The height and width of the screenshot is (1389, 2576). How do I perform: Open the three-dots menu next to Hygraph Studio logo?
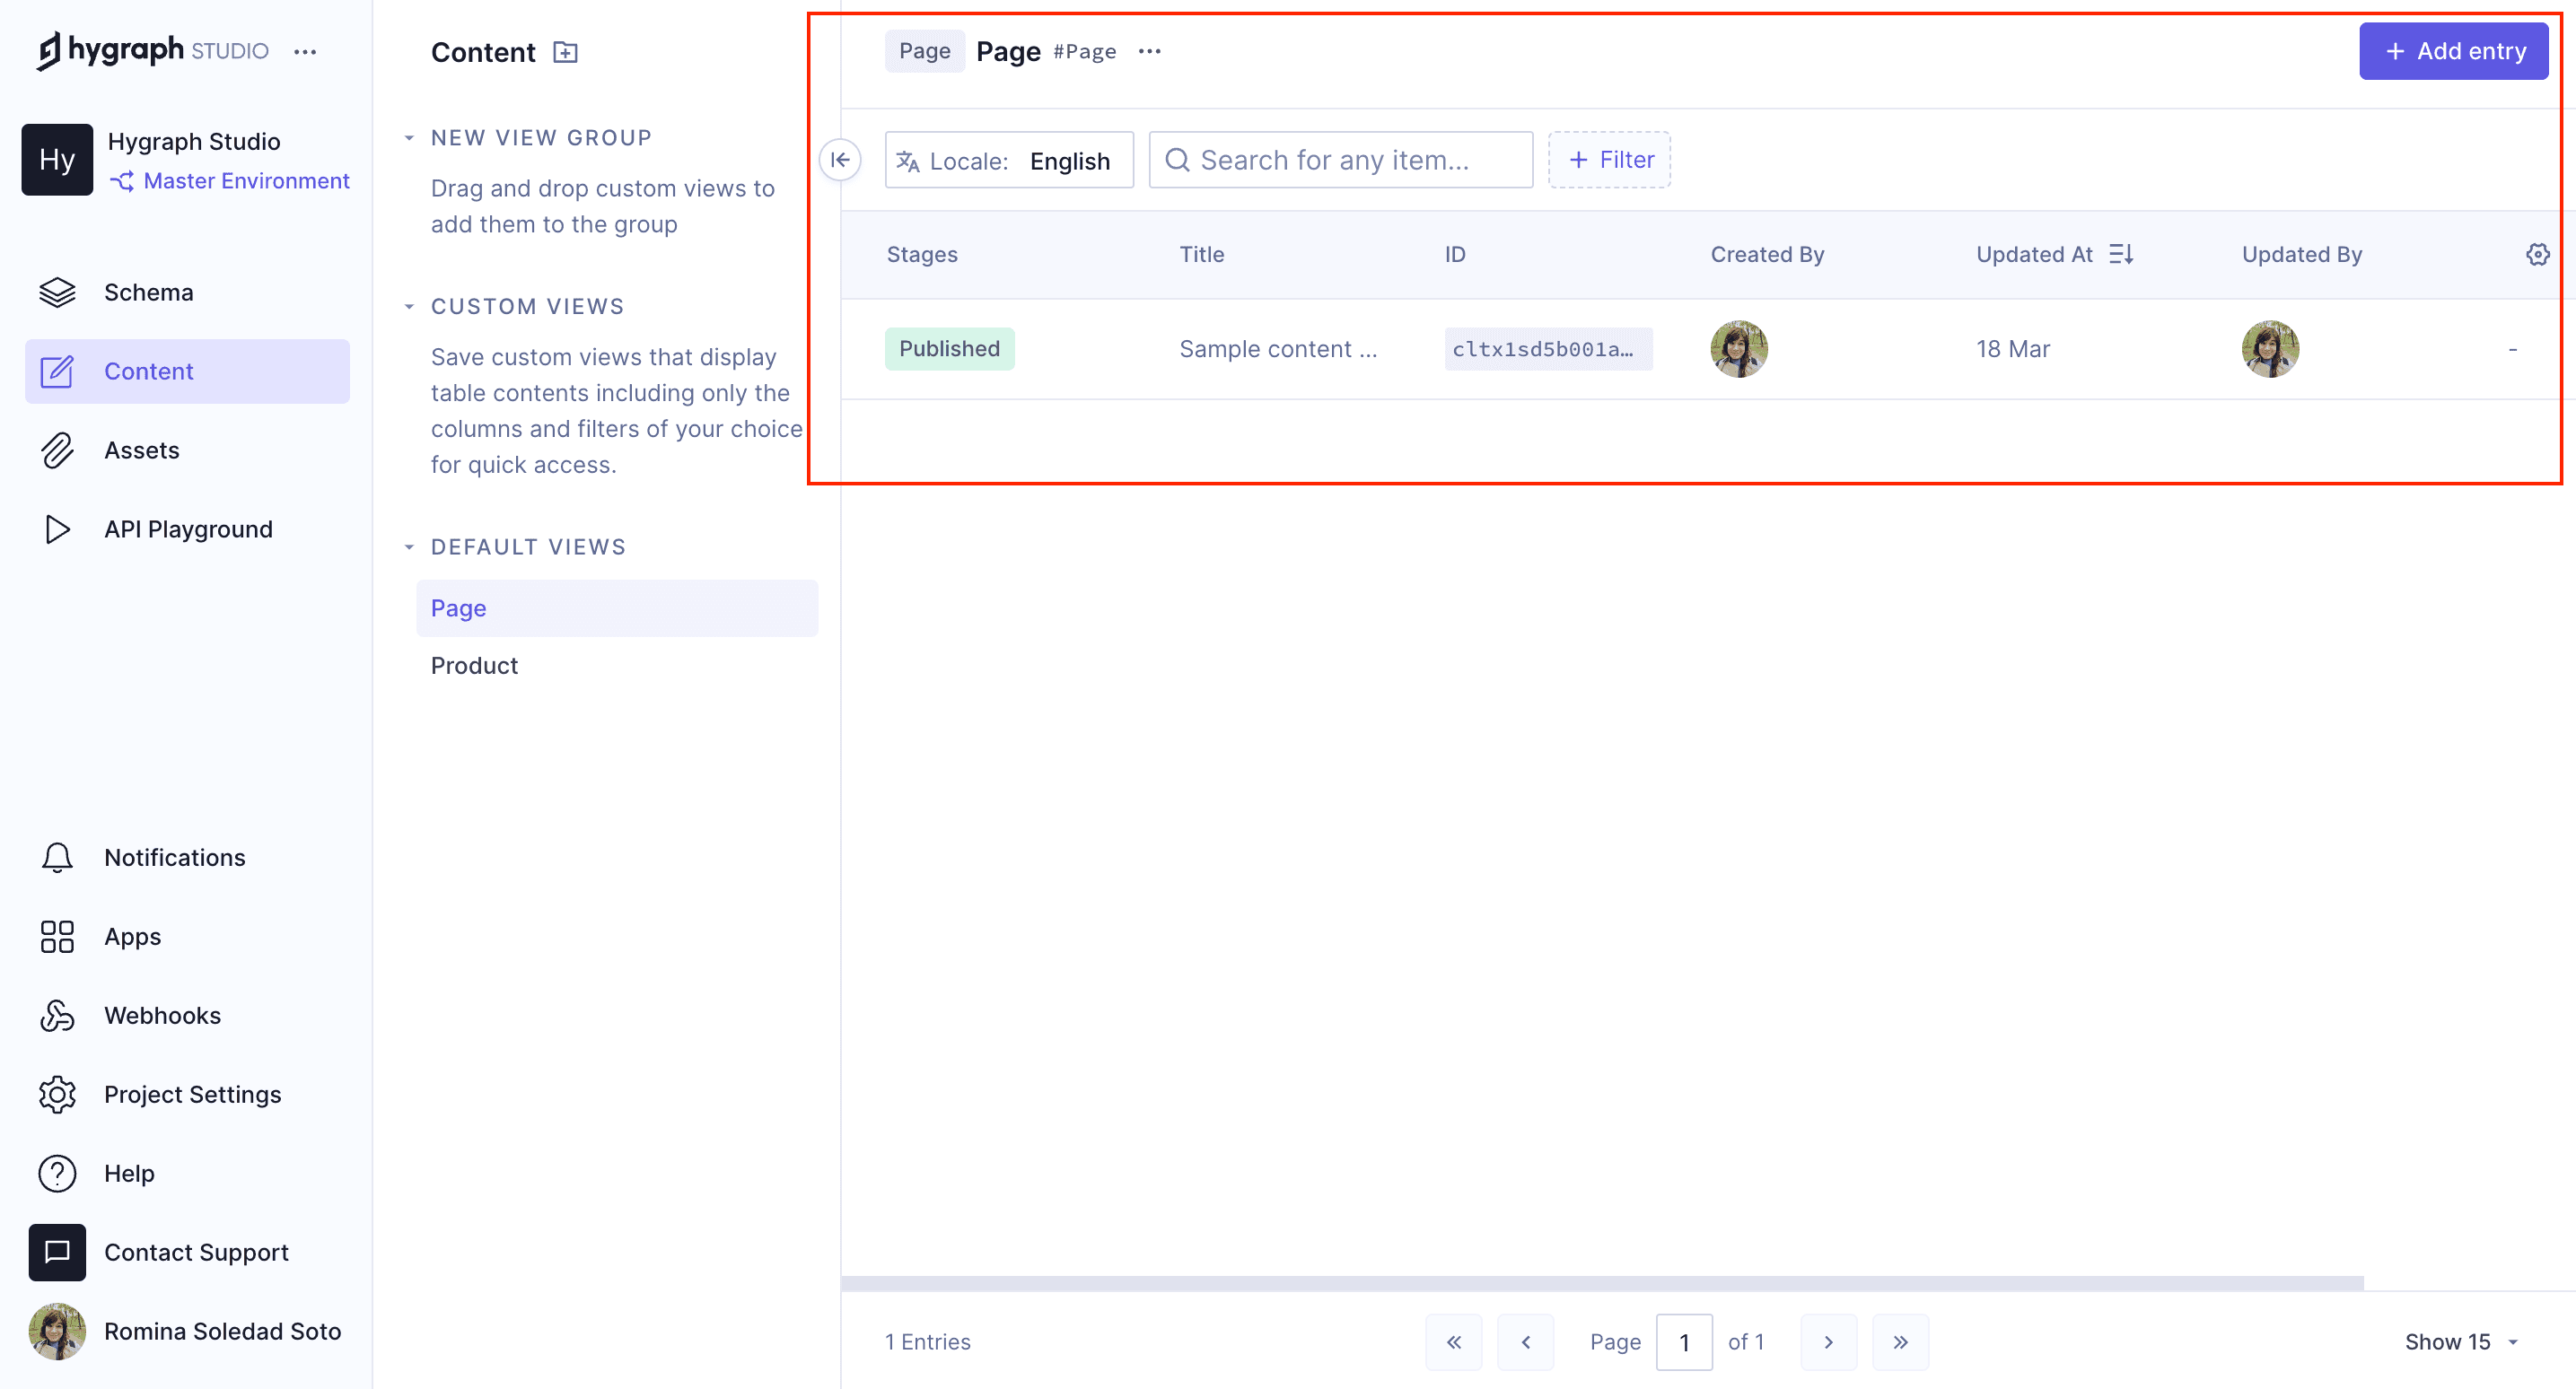[305, 52]
